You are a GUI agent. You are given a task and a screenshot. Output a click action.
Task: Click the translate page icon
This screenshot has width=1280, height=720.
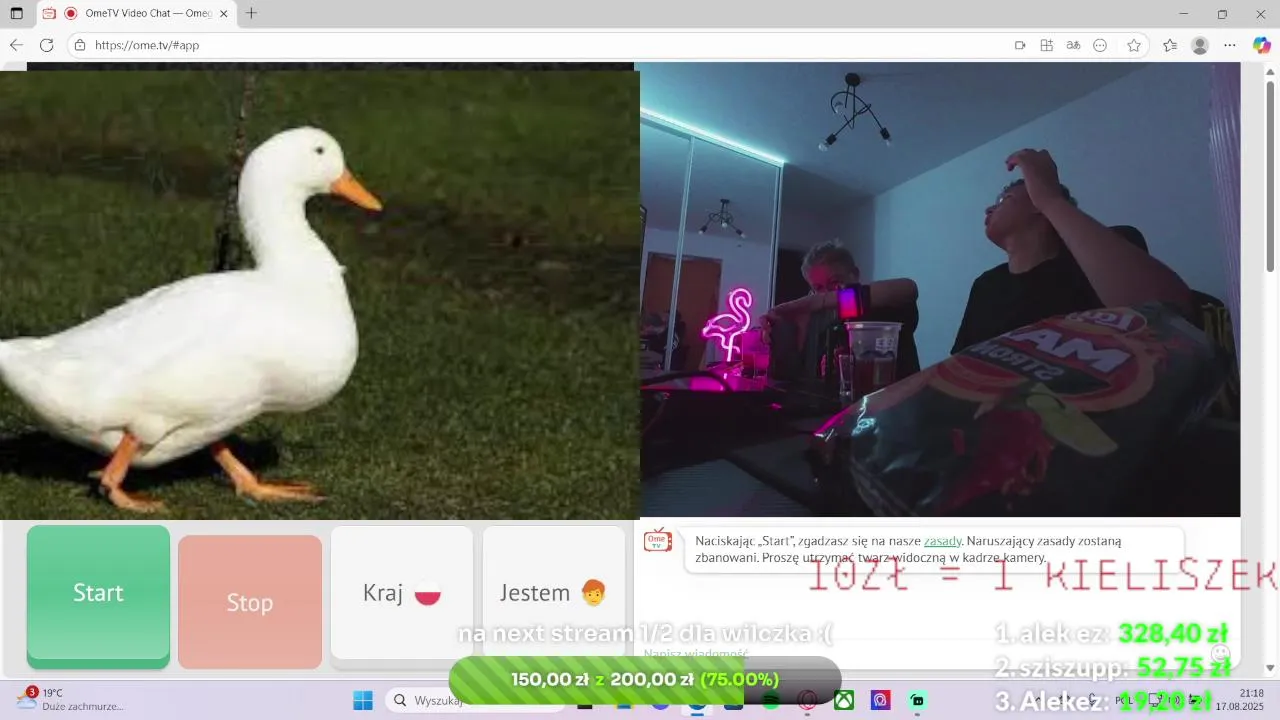pos(1073,45)
